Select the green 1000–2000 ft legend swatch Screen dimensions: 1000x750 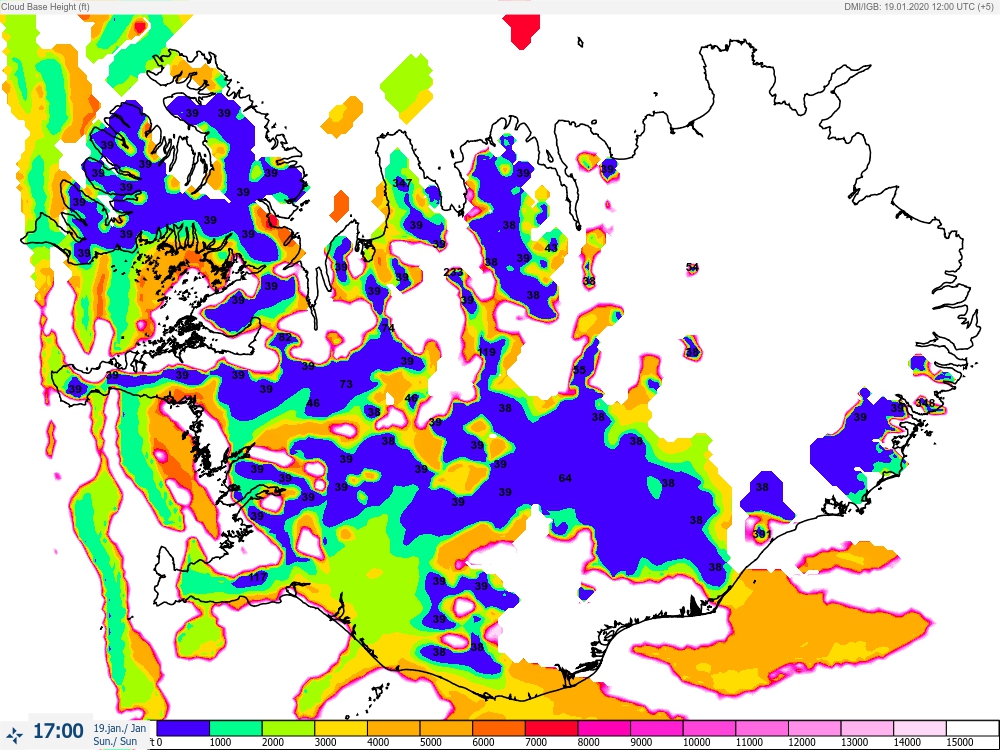click(236, 728)
